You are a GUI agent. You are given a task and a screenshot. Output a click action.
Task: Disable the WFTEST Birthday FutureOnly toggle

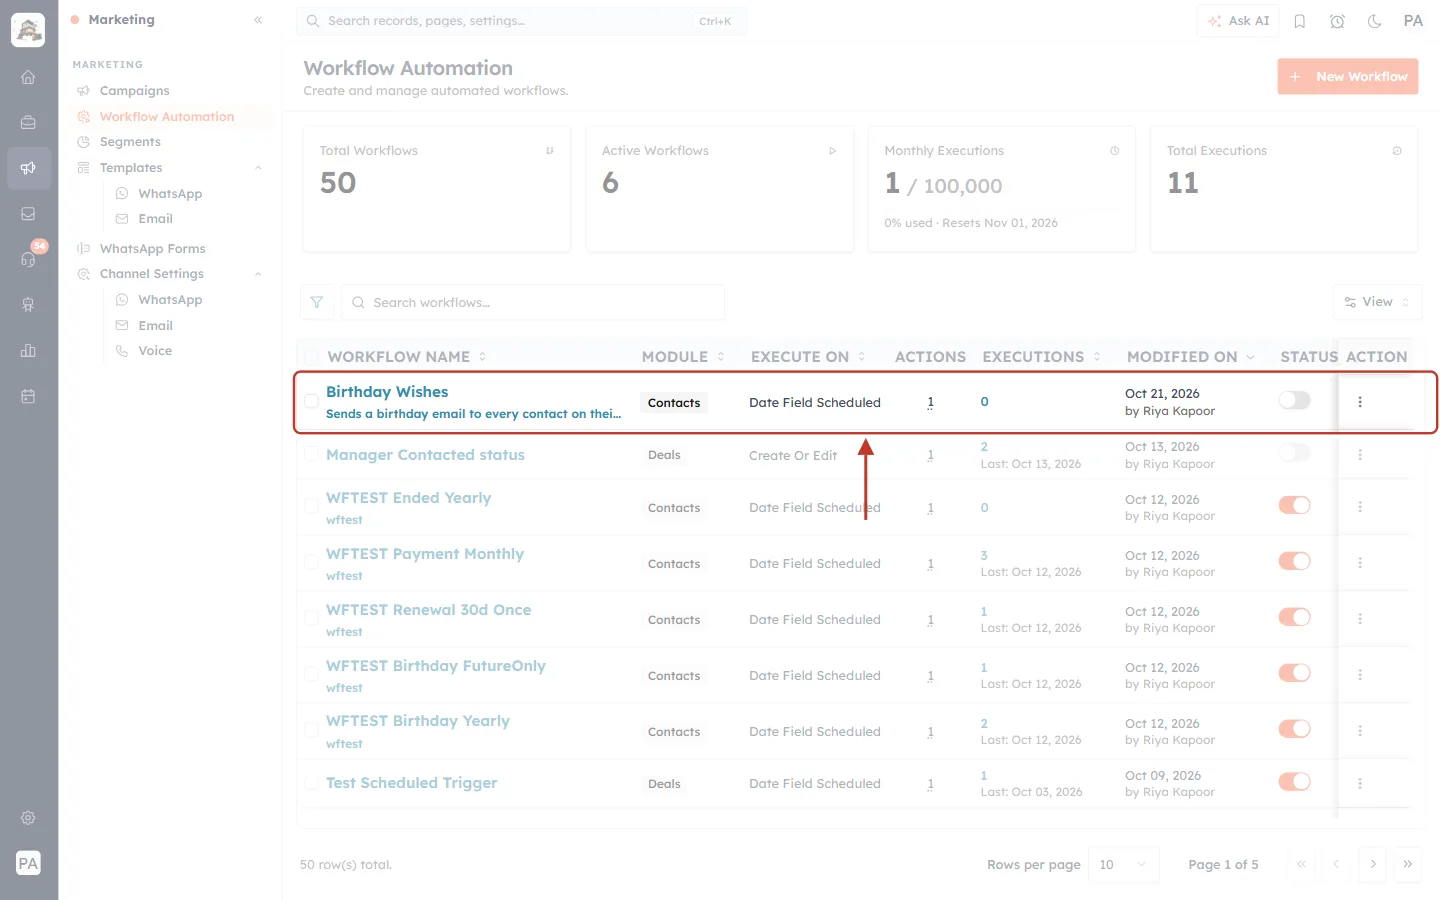coord(1294,673)
